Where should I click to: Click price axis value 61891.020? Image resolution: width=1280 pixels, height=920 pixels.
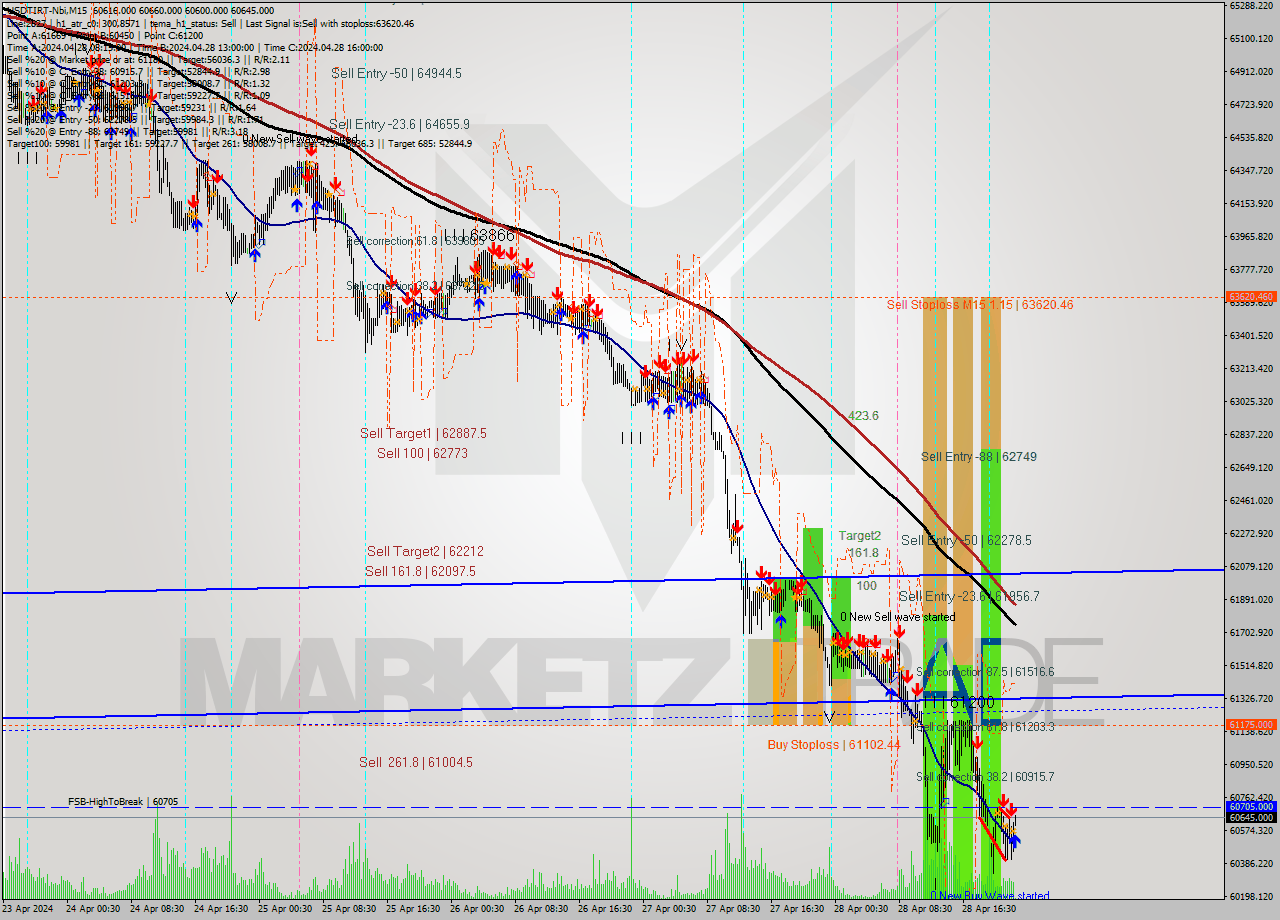point(1251,599)
